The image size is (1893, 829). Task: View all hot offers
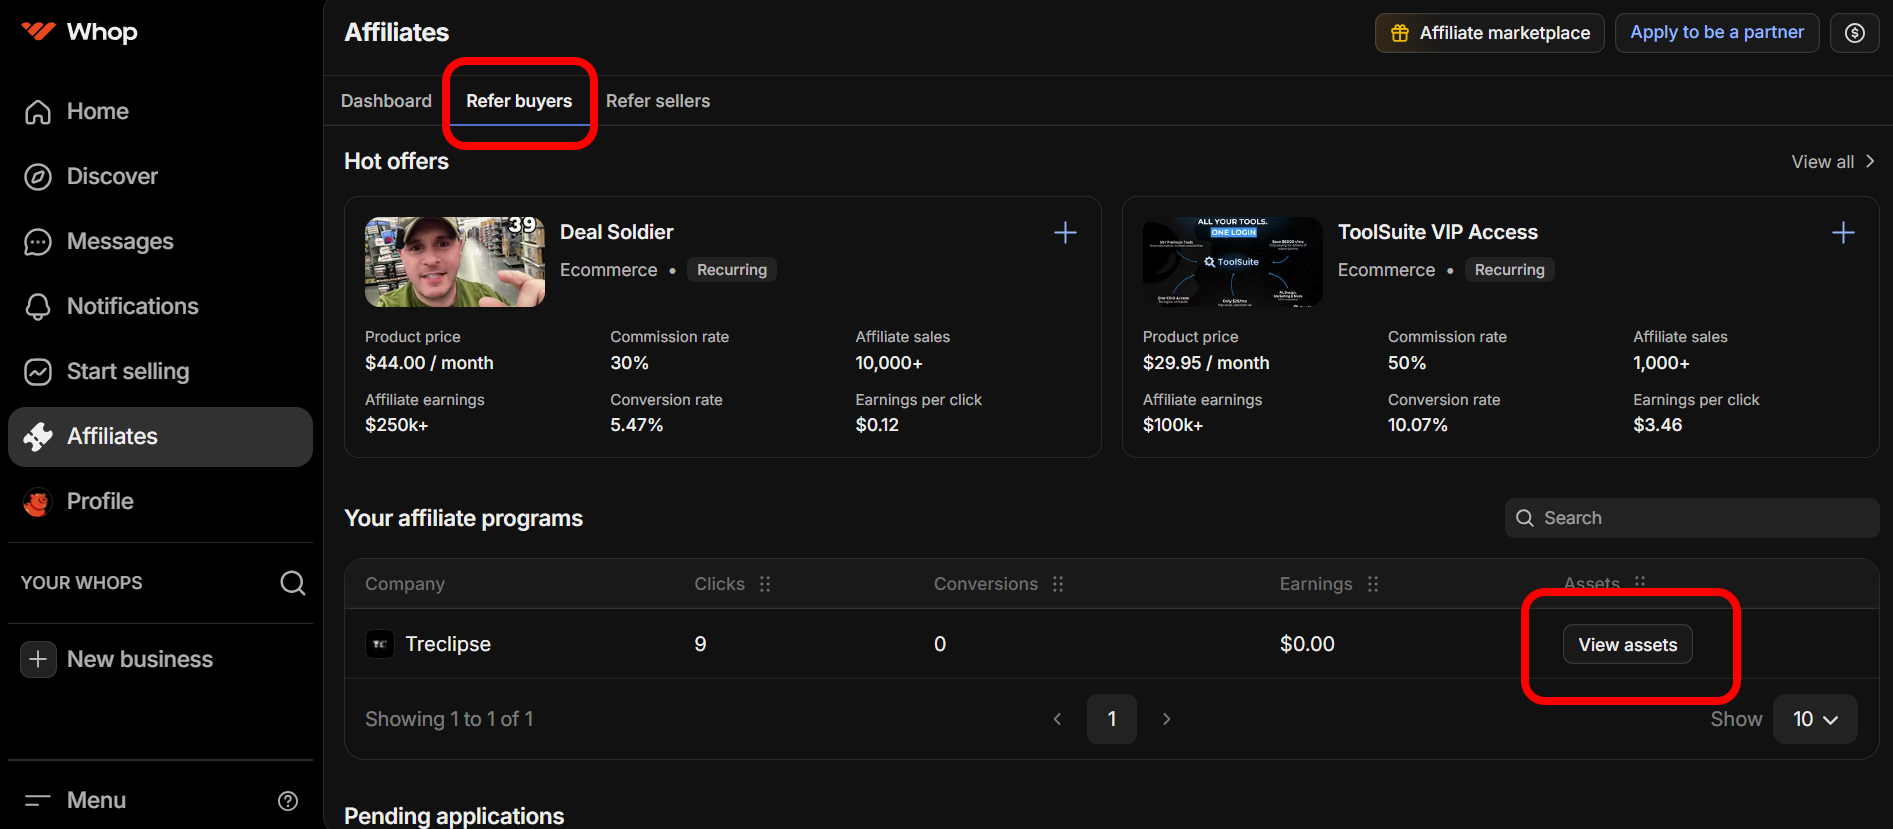click(x=1832, y=162)
